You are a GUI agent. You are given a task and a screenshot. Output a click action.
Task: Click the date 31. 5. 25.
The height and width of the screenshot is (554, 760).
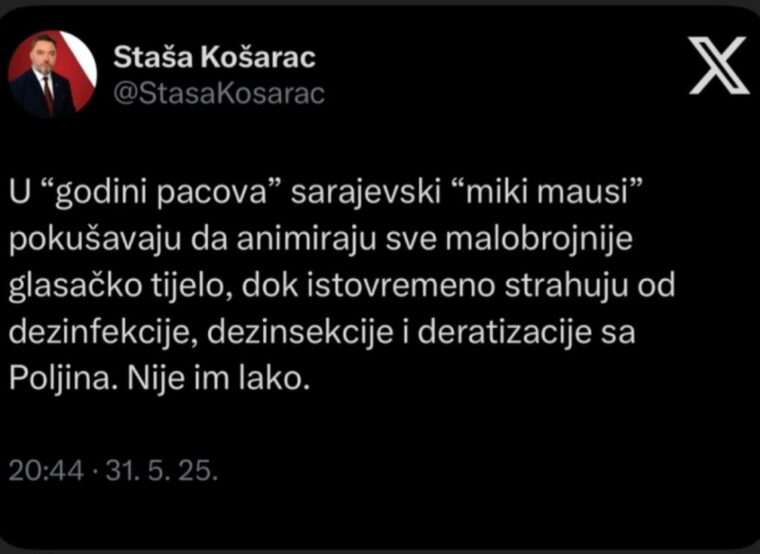coord(162,471)
